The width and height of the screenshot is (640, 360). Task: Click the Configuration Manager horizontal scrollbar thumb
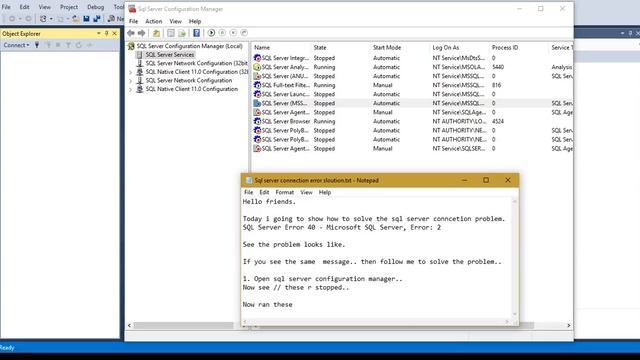[x=184, y=325]
